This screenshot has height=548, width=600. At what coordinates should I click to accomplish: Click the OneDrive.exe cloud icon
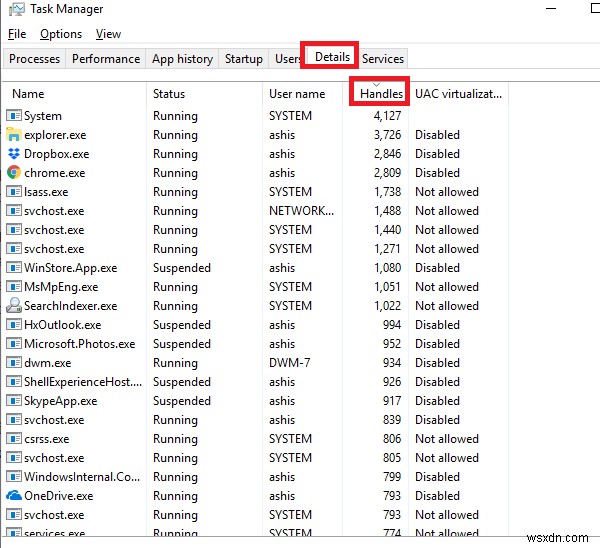pyautogui.click(x=14, y=496)
